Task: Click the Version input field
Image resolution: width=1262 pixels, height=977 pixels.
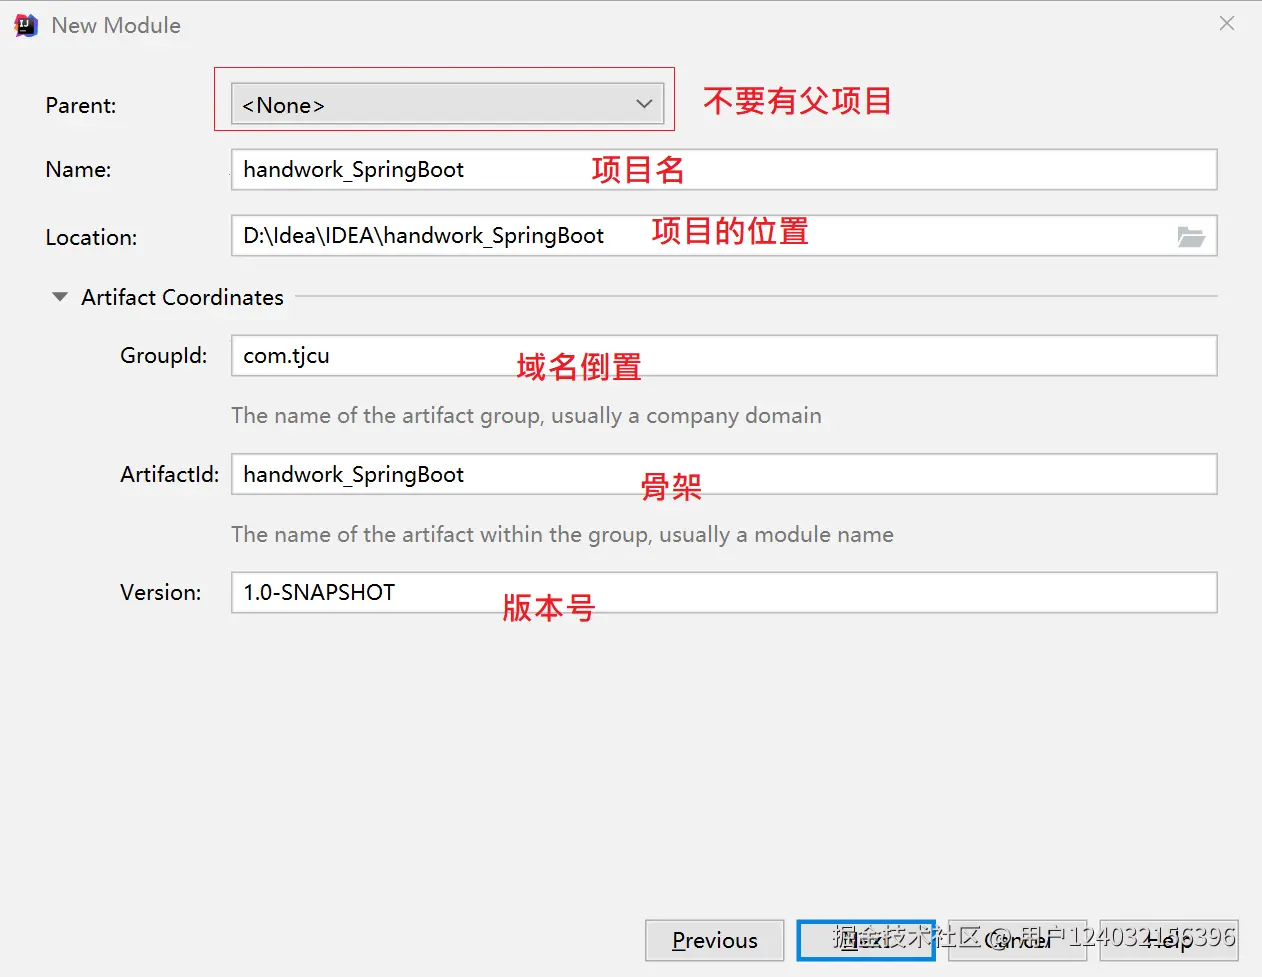Action: point(724,592)
